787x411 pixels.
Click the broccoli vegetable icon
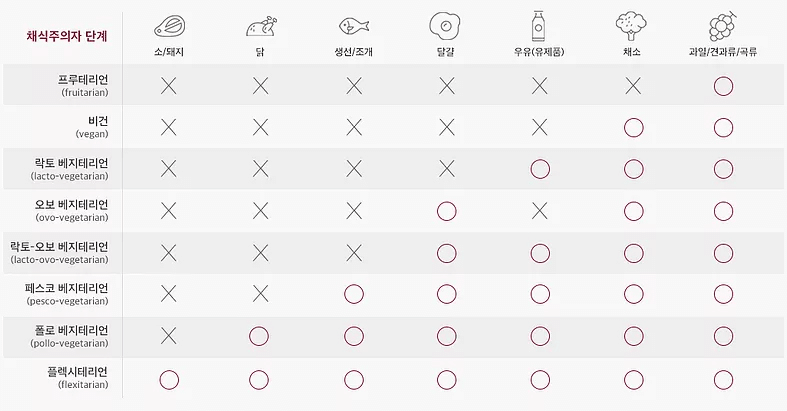tap(632, 24)
